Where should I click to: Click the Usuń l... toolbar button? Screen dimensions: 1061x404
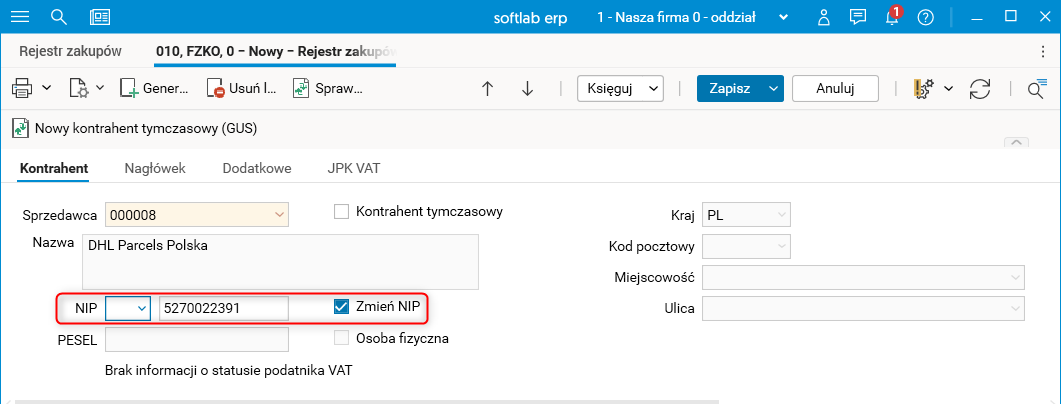tap(242, 88)
